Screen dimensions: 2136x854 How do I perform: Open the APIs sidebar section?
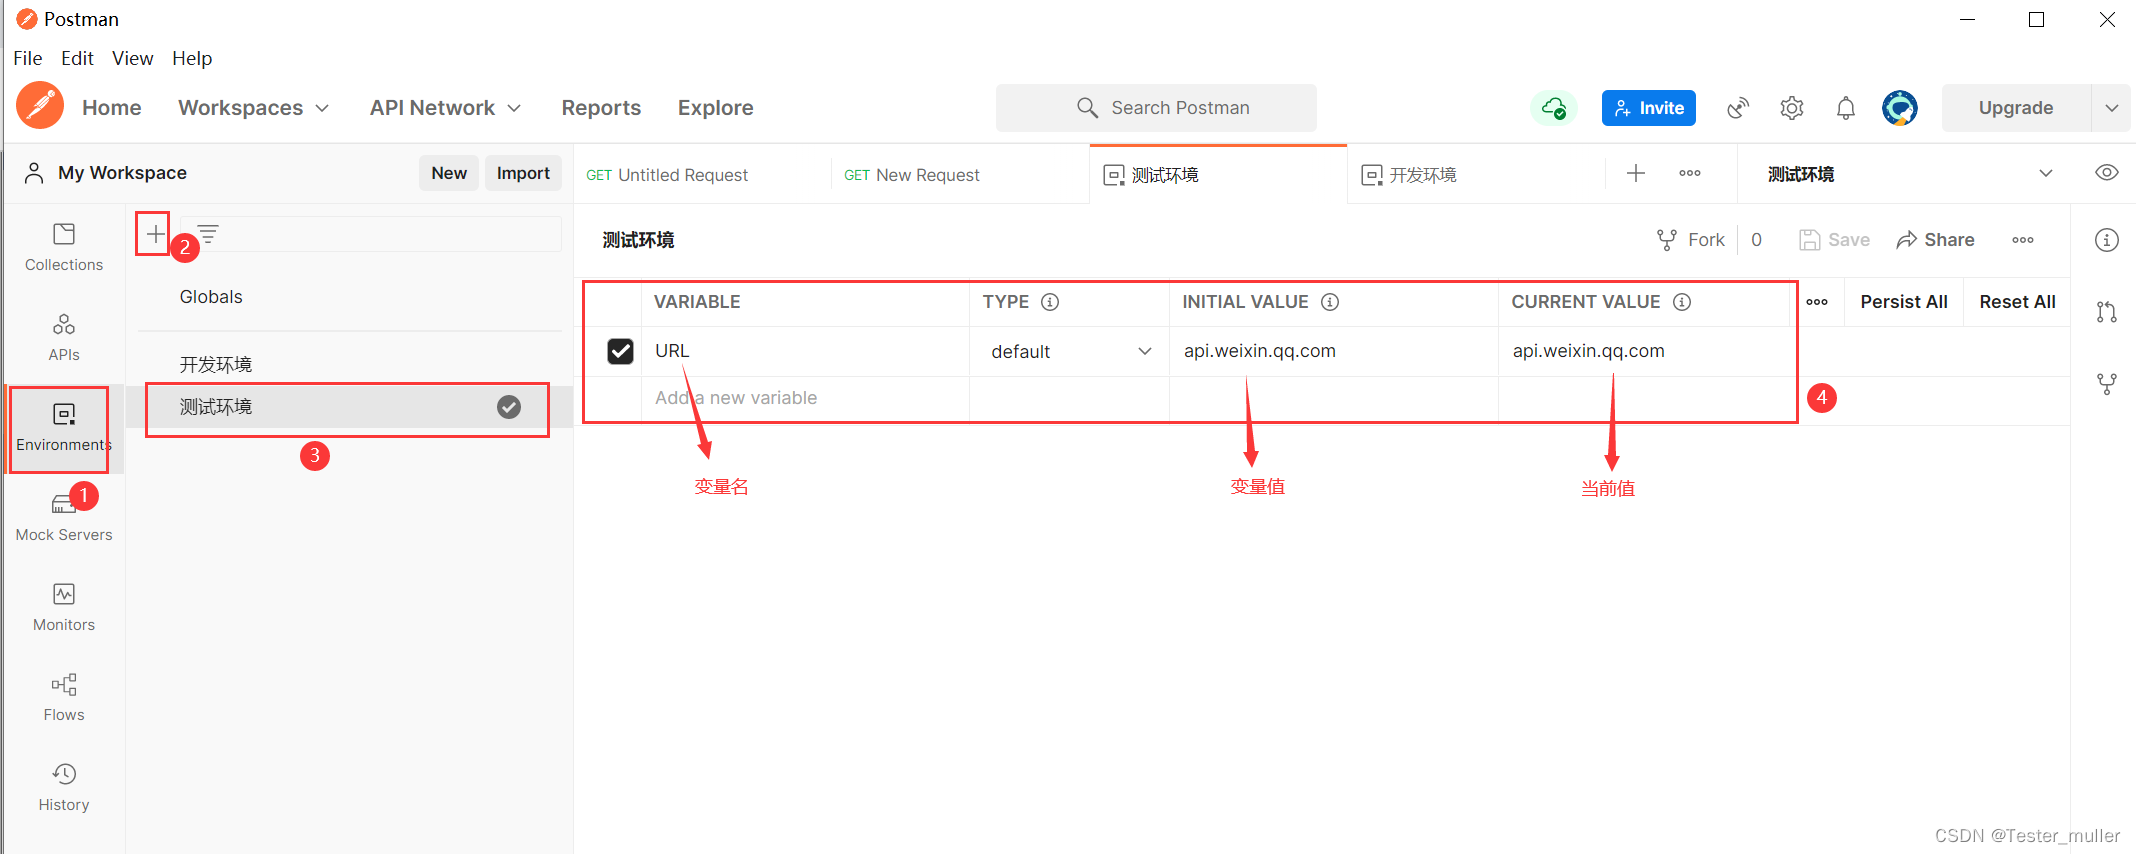click(x=64, y=337)
